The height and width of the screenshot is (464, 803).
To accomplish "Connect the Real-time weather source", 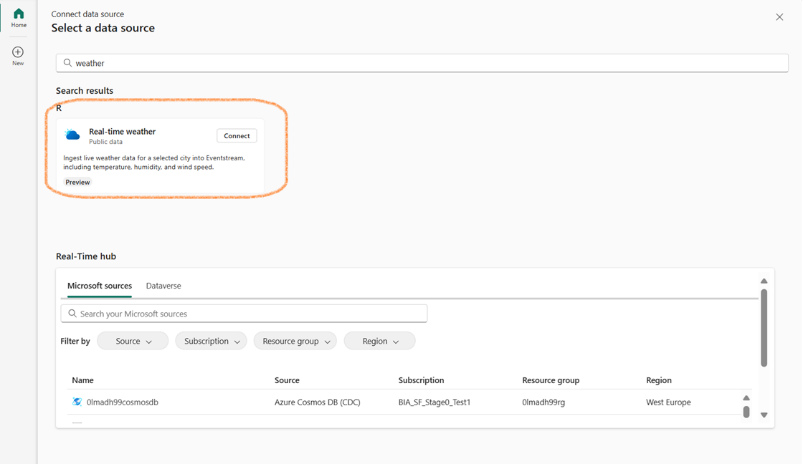I will click(x=237, y=136).
